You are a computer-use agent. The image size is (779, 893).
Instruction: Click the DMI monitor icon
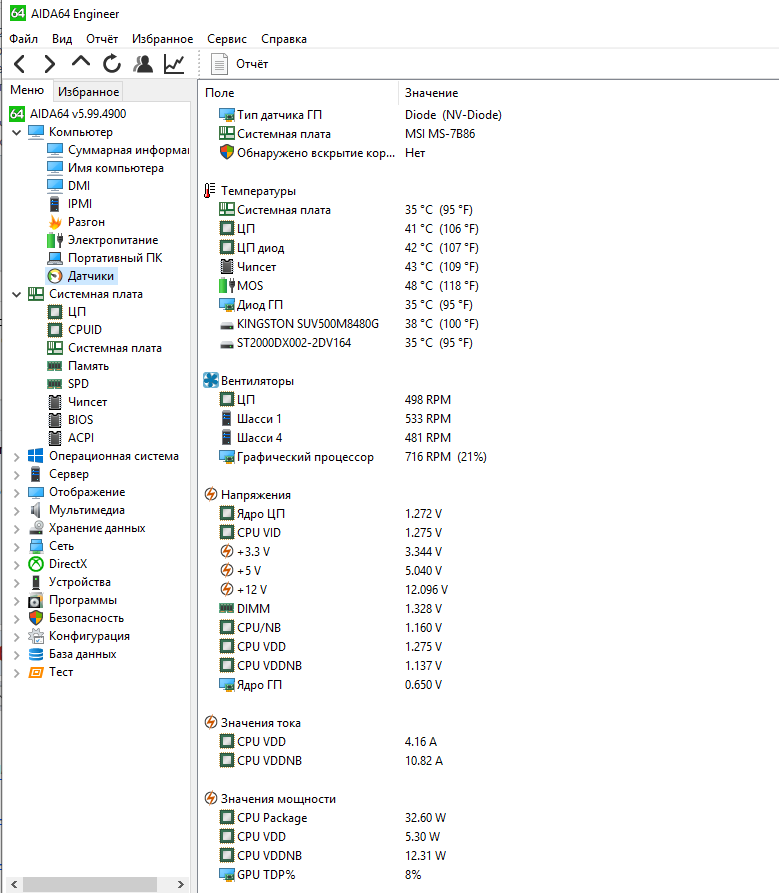point(55,186)
